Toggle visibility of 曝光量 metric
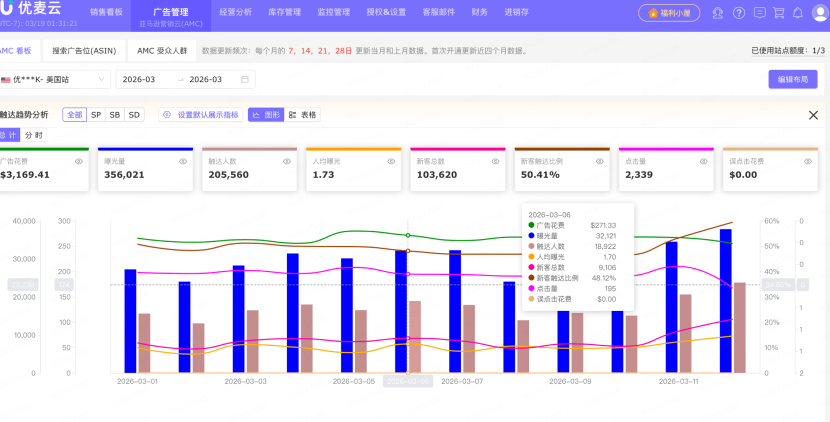Image resolution: width=830 pixels, height=422 pixels. pos(183,160)
